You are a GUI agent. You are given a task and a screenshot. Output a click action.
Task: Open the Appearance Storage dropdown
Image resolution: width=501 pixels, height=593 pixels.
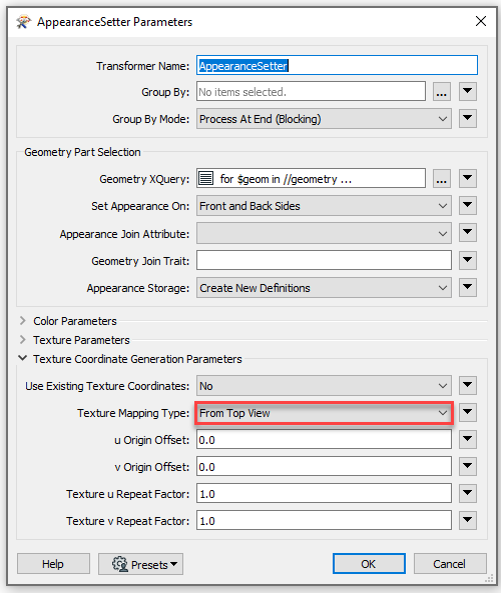pyautogui.click(x=324, y=288)
